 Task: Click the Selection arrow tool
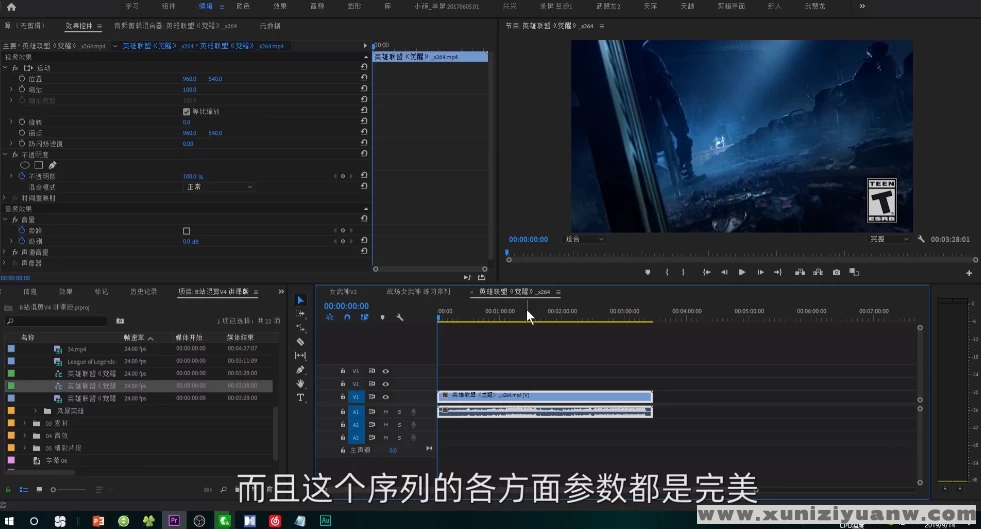(300, 299)
